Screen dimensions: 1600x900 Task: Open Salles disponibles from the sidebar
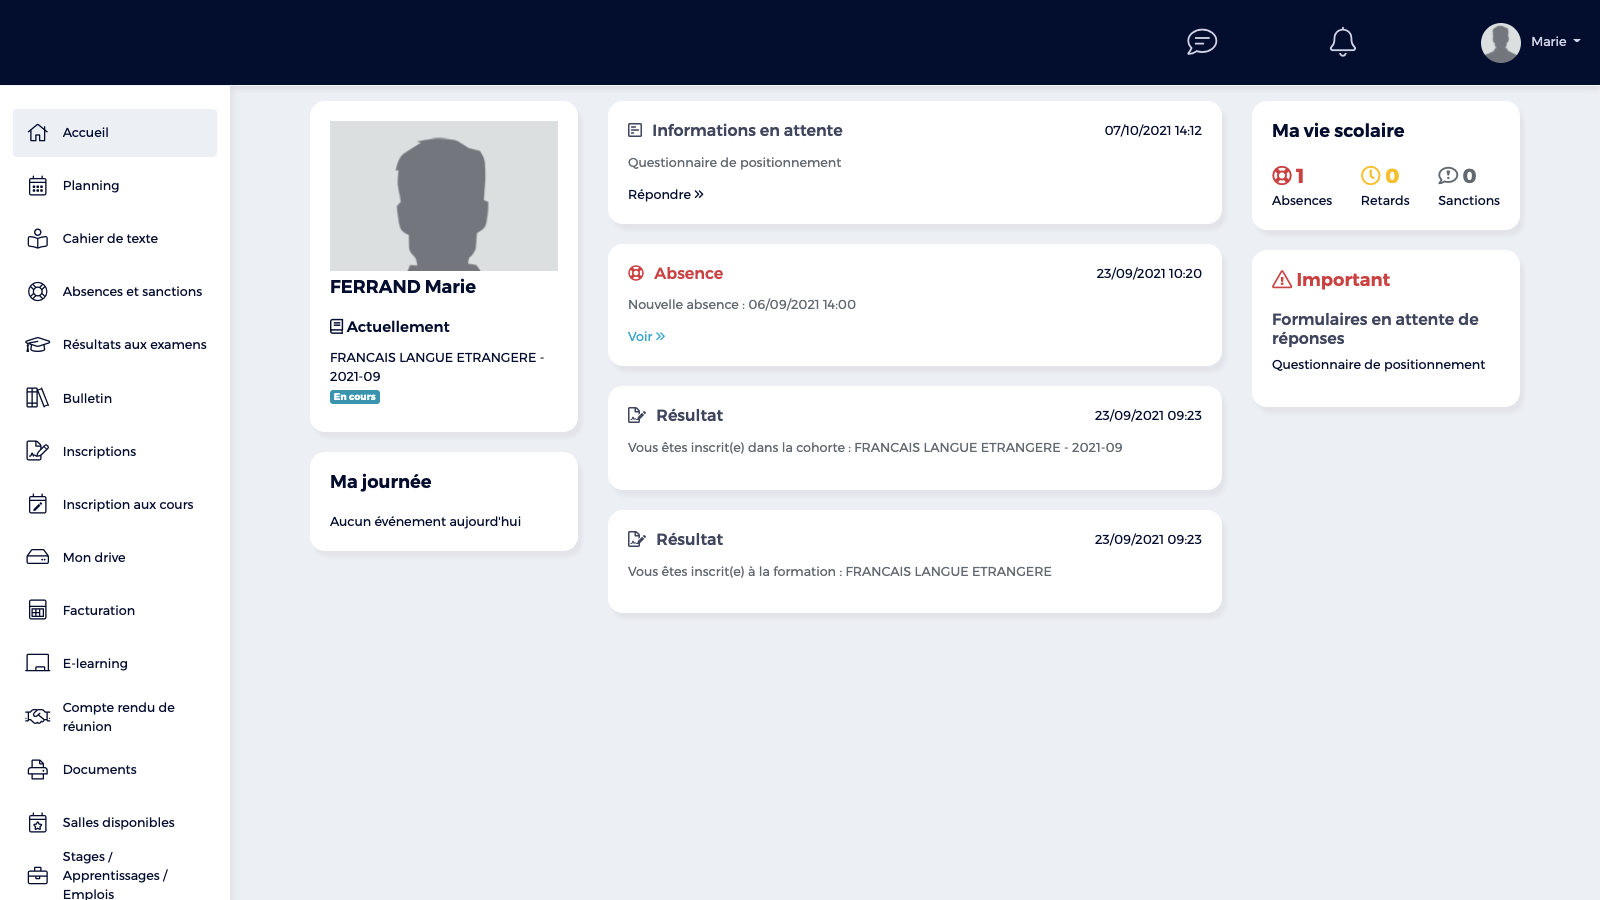click(x=118, y=823)
